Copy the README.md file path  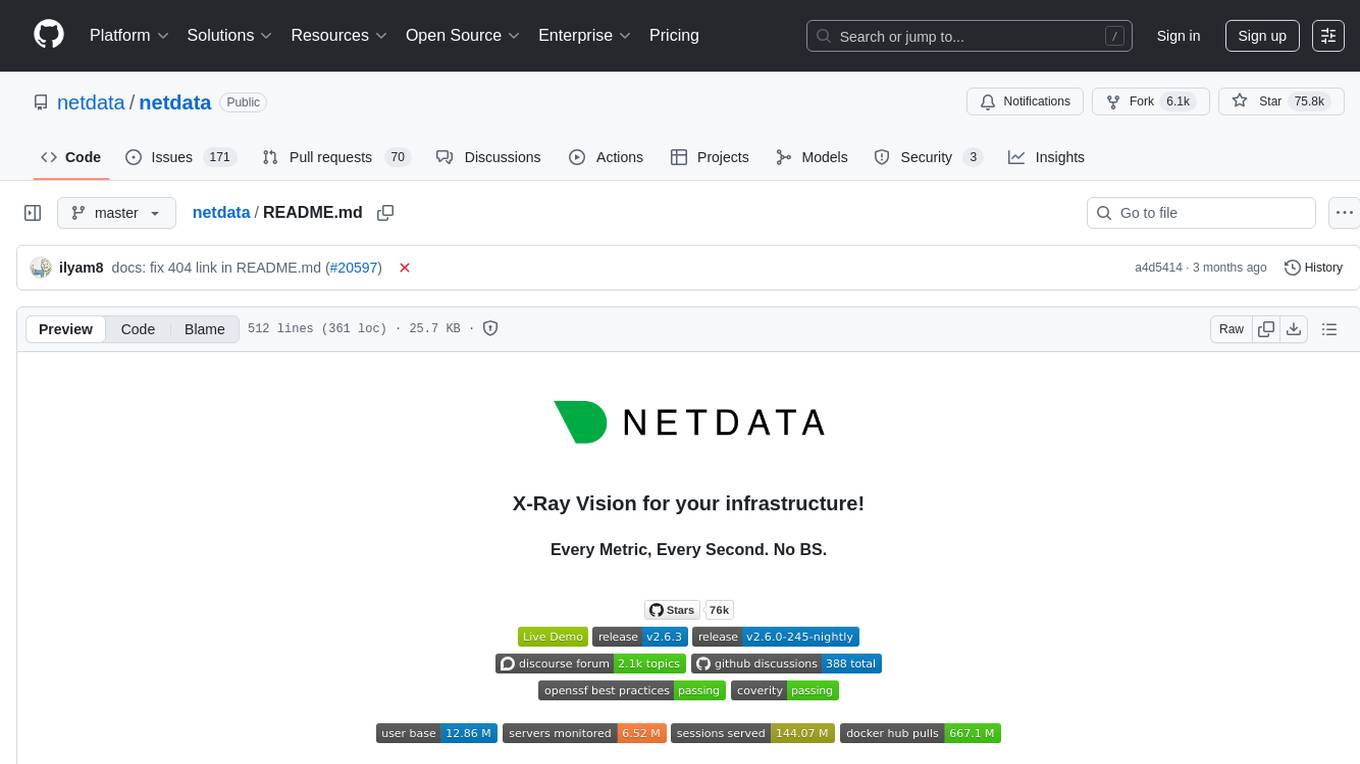[385, 213]
